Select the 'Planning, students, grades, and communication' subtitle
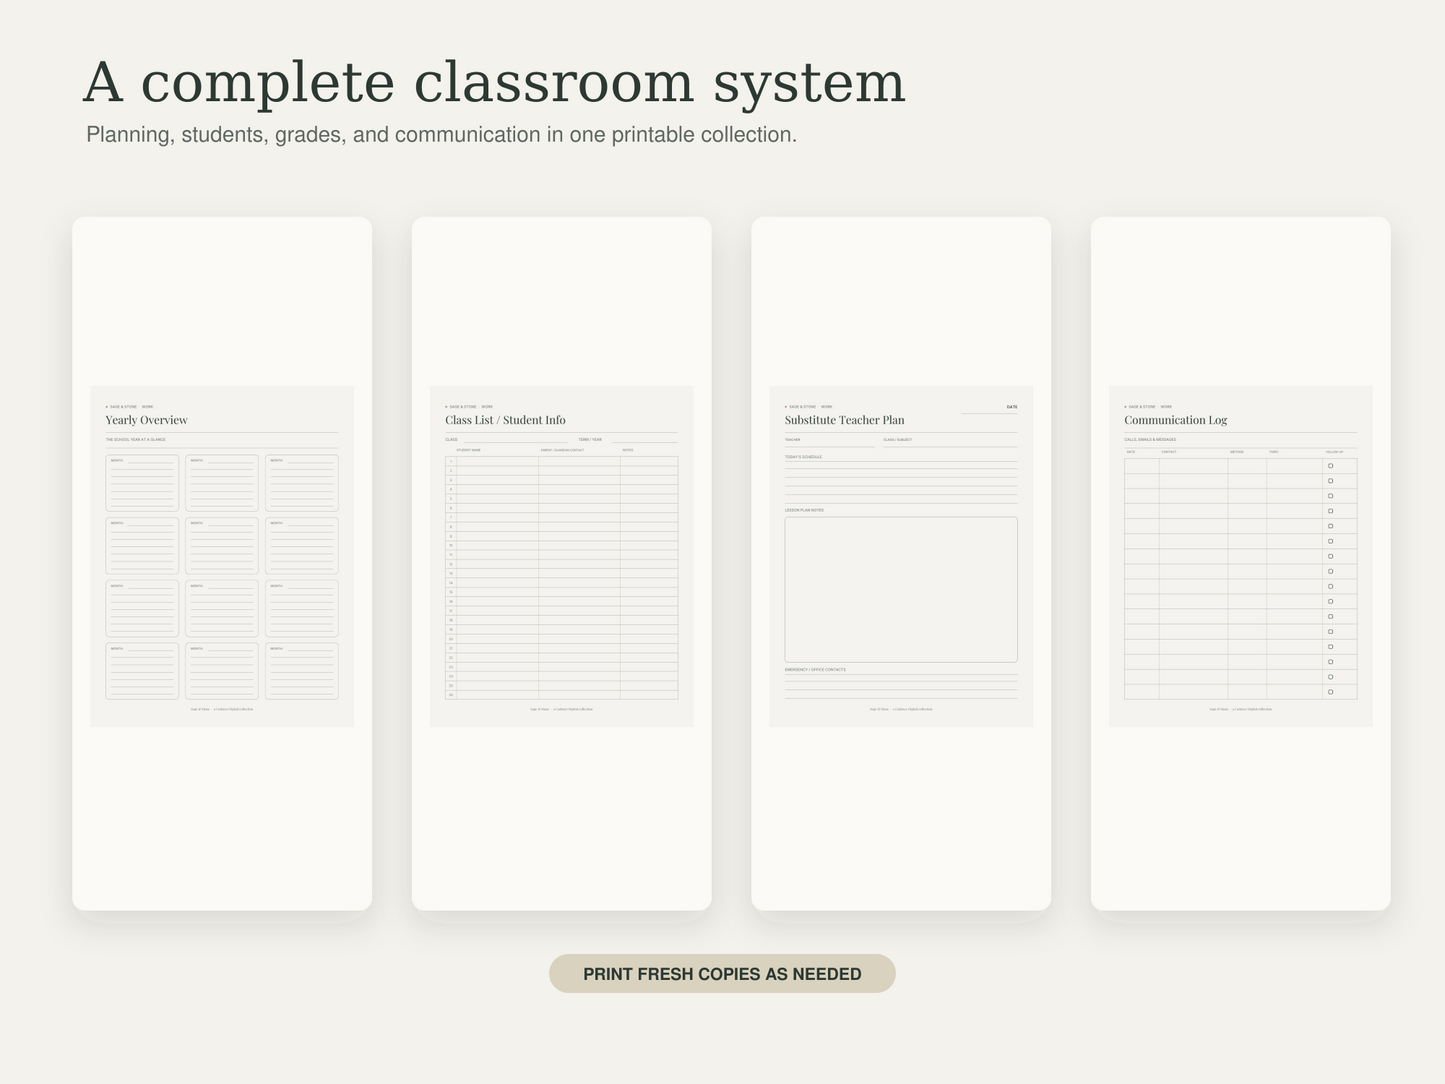 (441, 134)
